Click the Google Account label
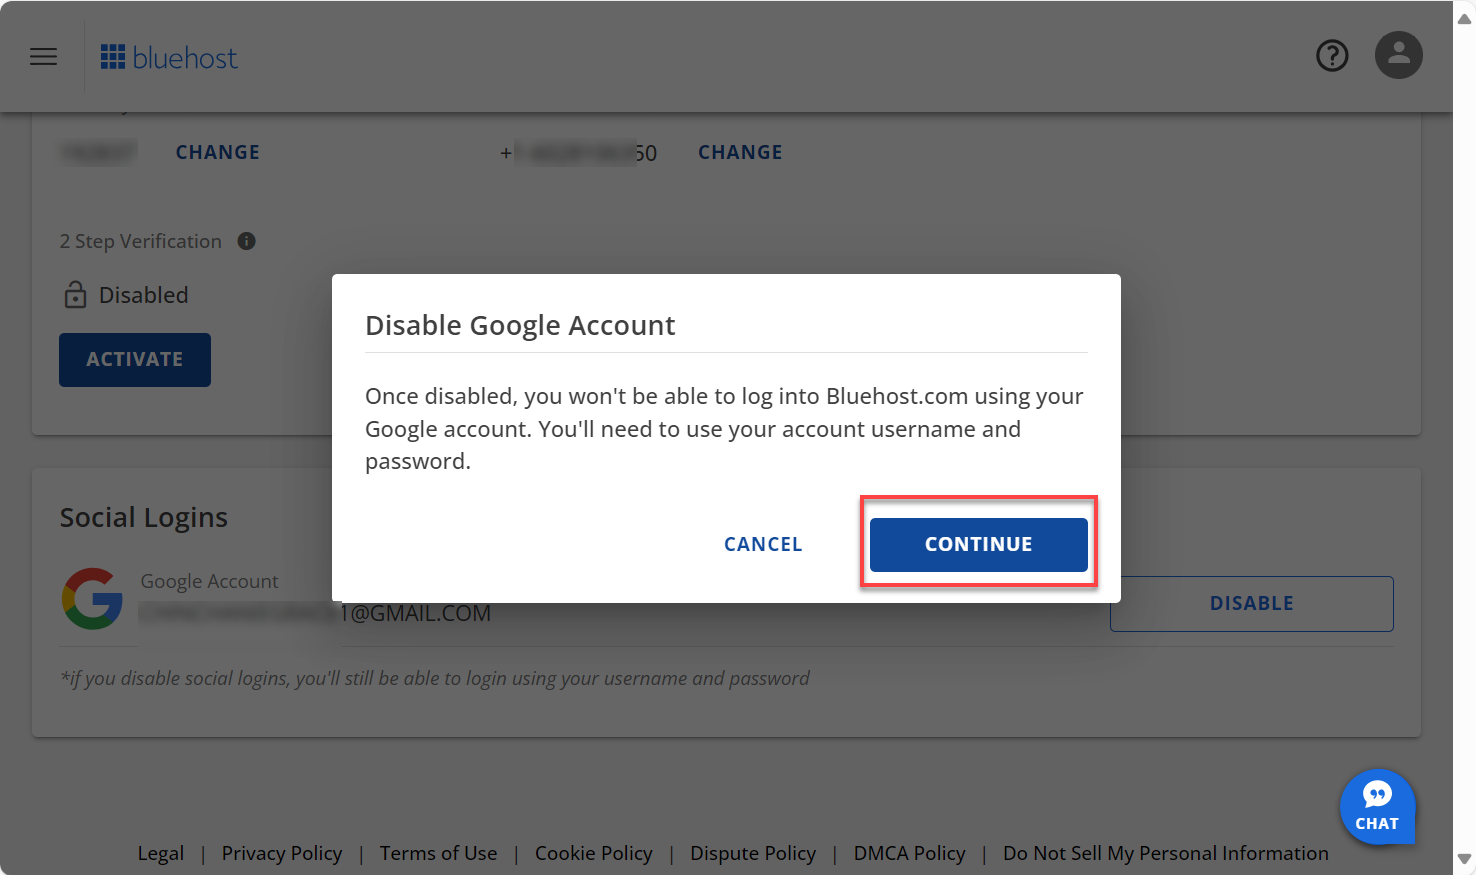This screenshot has height=875, width=1476. [x=209, y=581]
